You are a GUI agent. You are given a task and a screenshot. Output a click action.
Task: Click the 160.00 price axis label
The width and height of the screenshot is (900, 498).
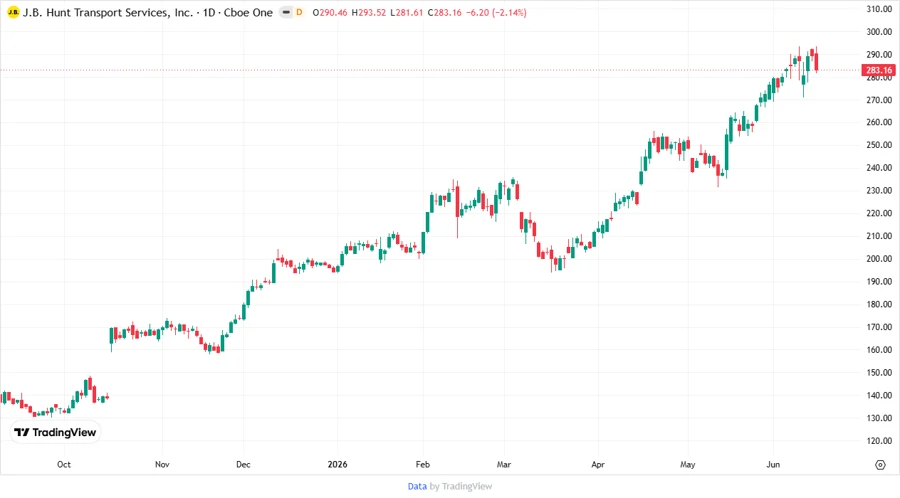coord(879,350)
